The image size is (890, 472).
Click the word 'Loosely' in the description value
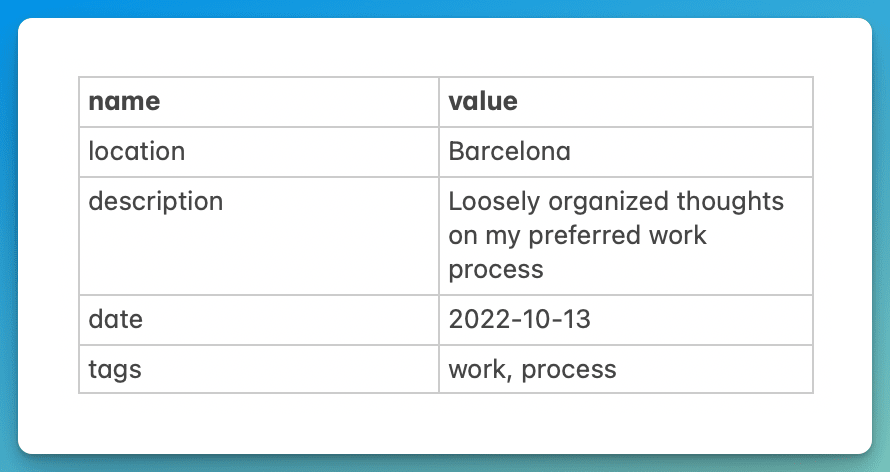[x=494, y=202]
